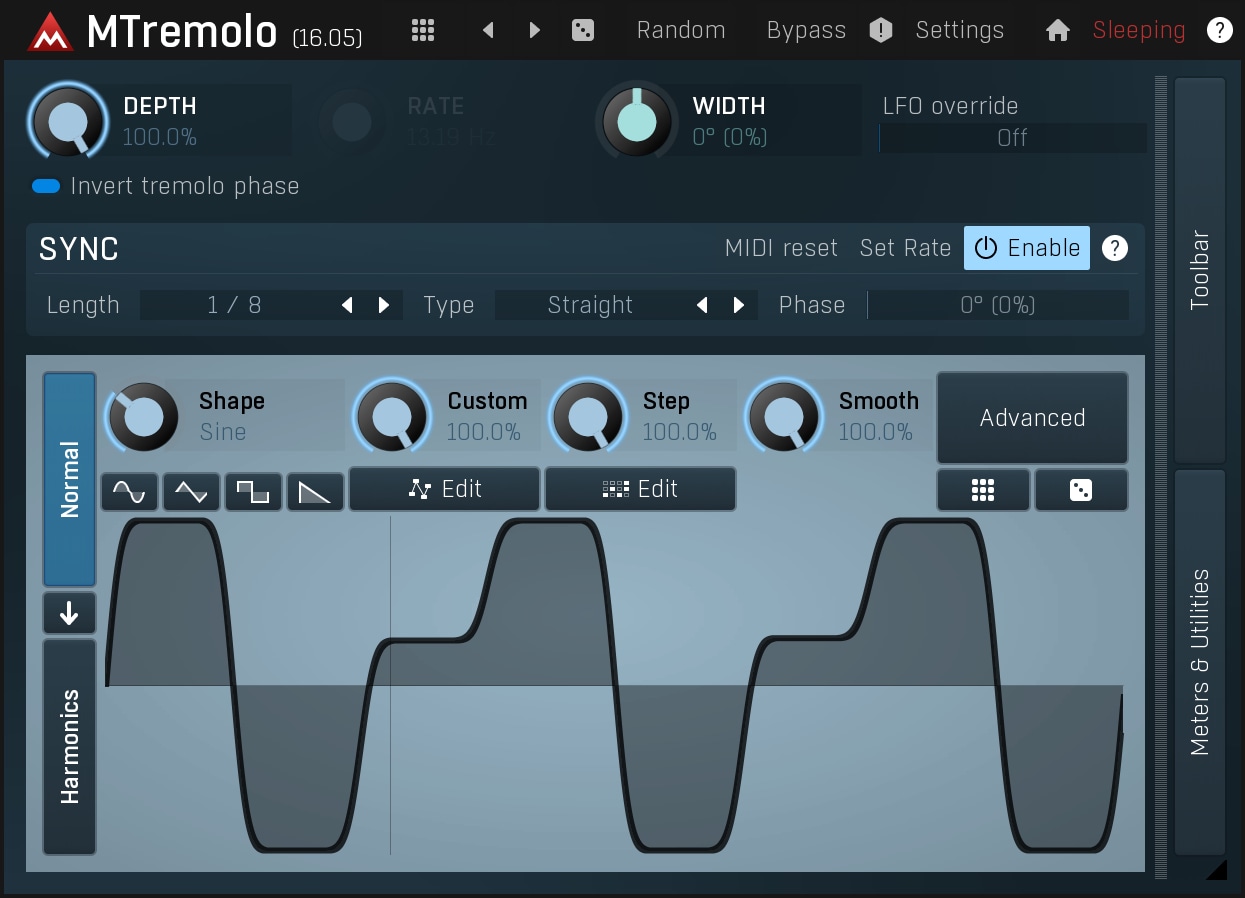Go to next preset arrow

pyautogui.click(x=535, y=30)
